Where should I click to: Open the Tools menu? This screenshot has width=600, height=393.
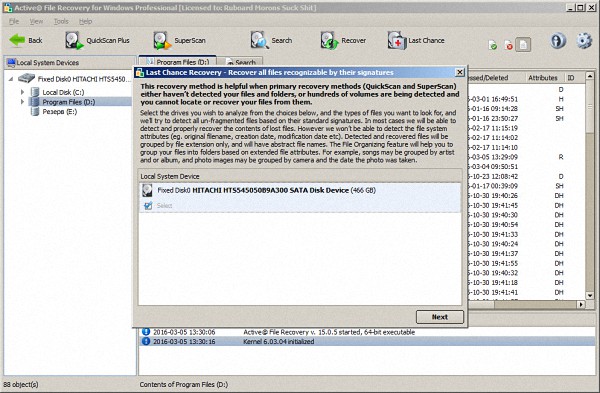click(x=61, y=21)
